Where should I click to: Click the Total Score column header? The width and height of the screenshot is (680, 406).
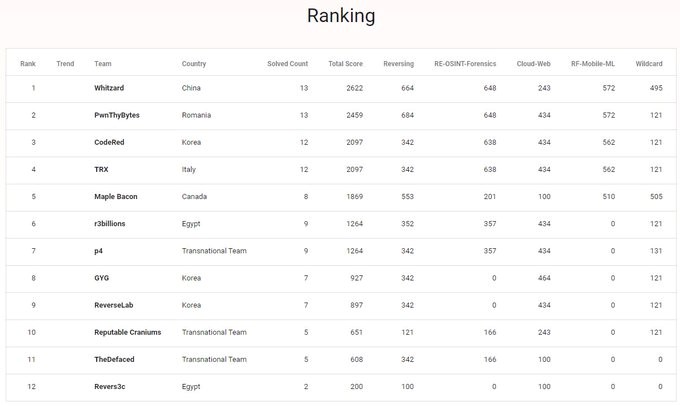[347, 64]
